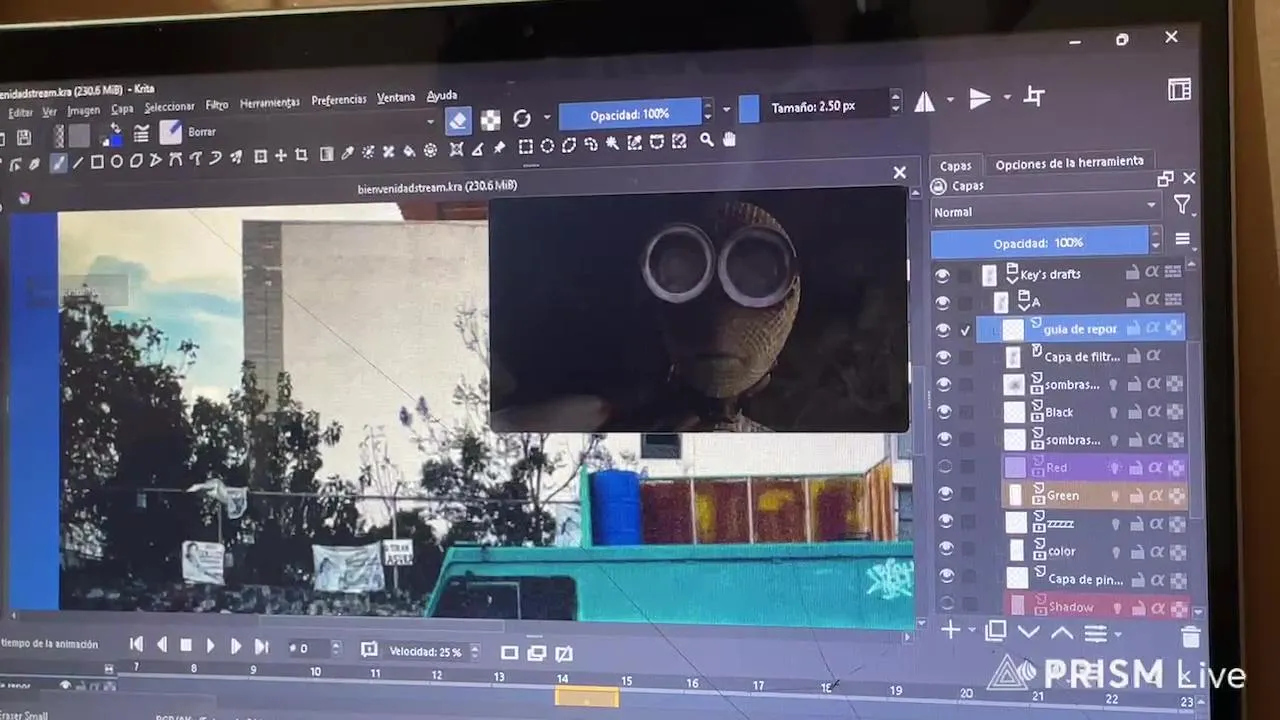The width and height of the screenshot is (1280, 720).
Task: Toggle preserve alpha checkerboard button
Action: (x=490, y=120)
